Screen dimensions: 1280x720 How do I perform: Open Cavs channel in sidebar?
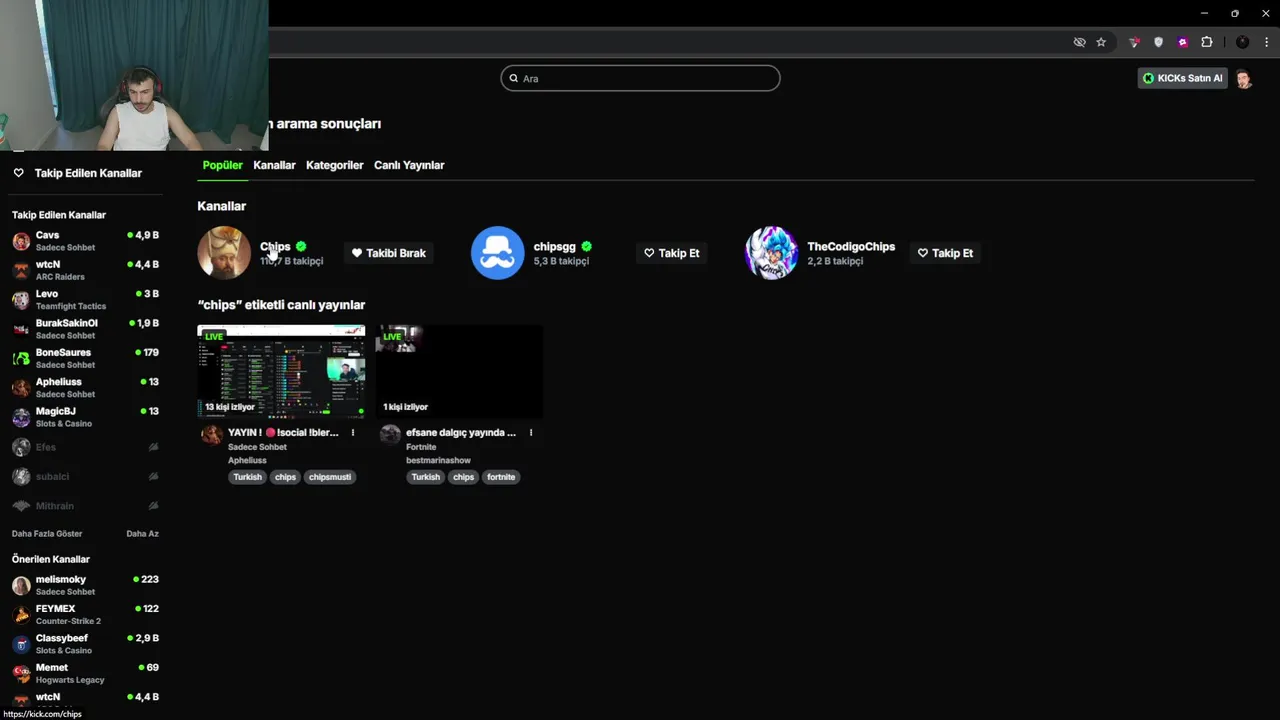tap(86, 241)
